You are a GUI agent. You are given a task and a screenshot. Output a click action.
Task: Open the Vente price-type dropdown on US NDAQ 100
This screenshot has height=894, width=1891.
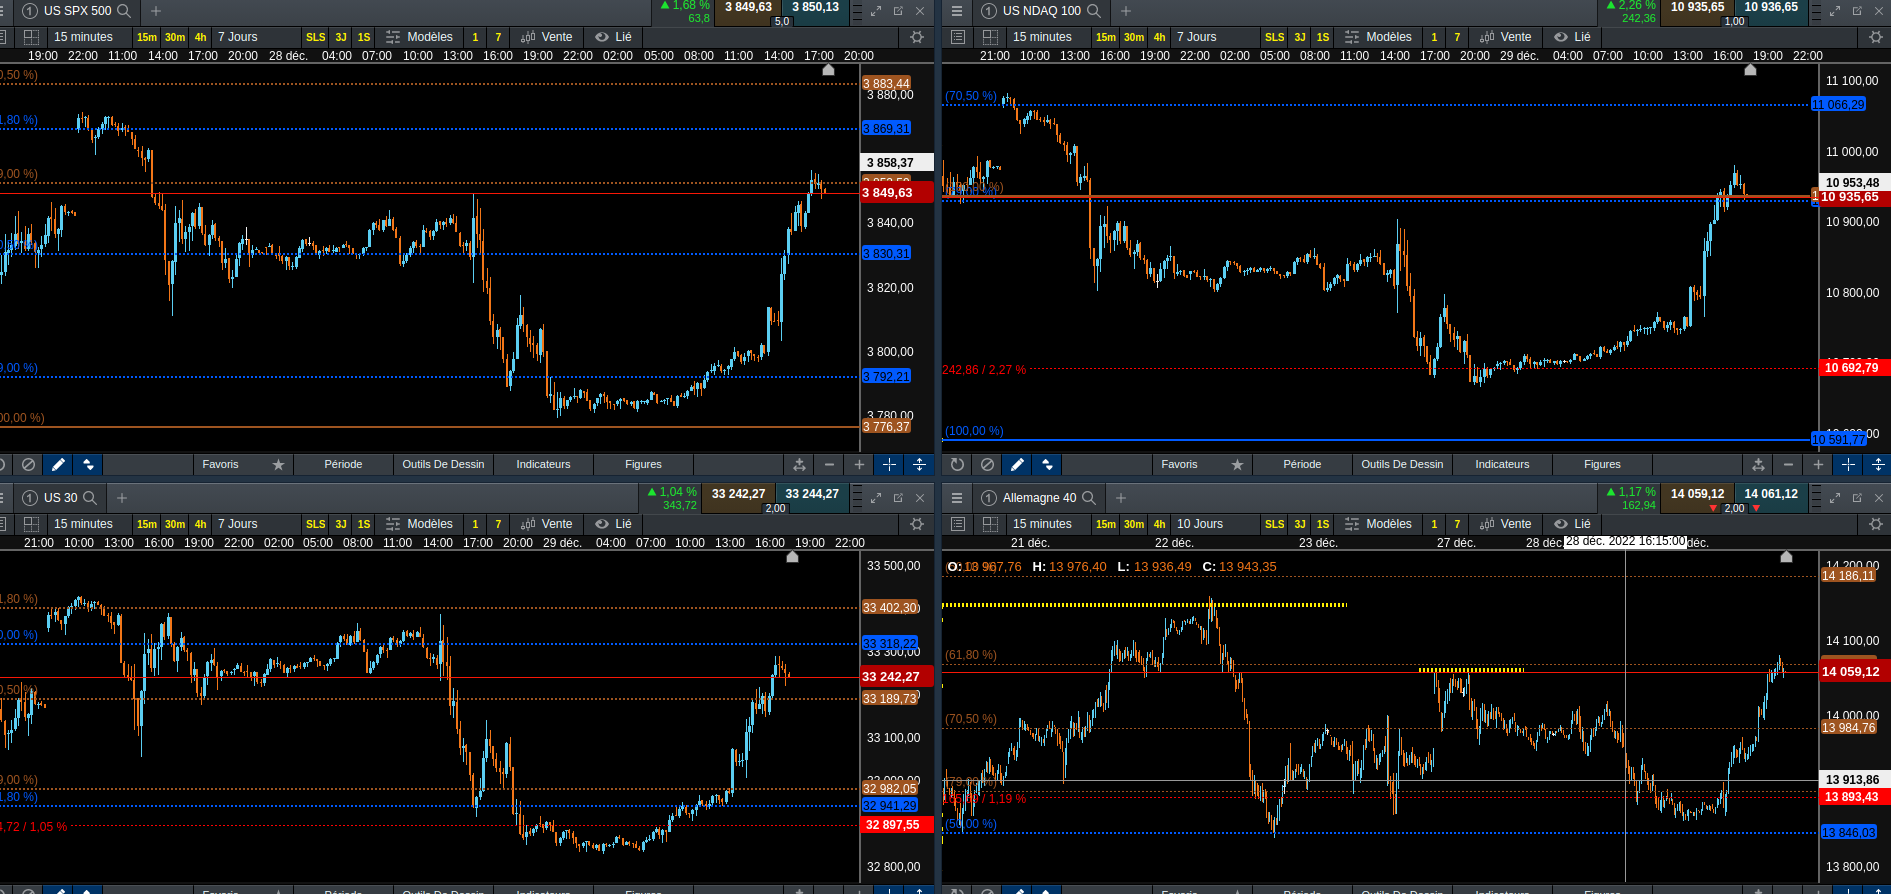pos(1506,37)
